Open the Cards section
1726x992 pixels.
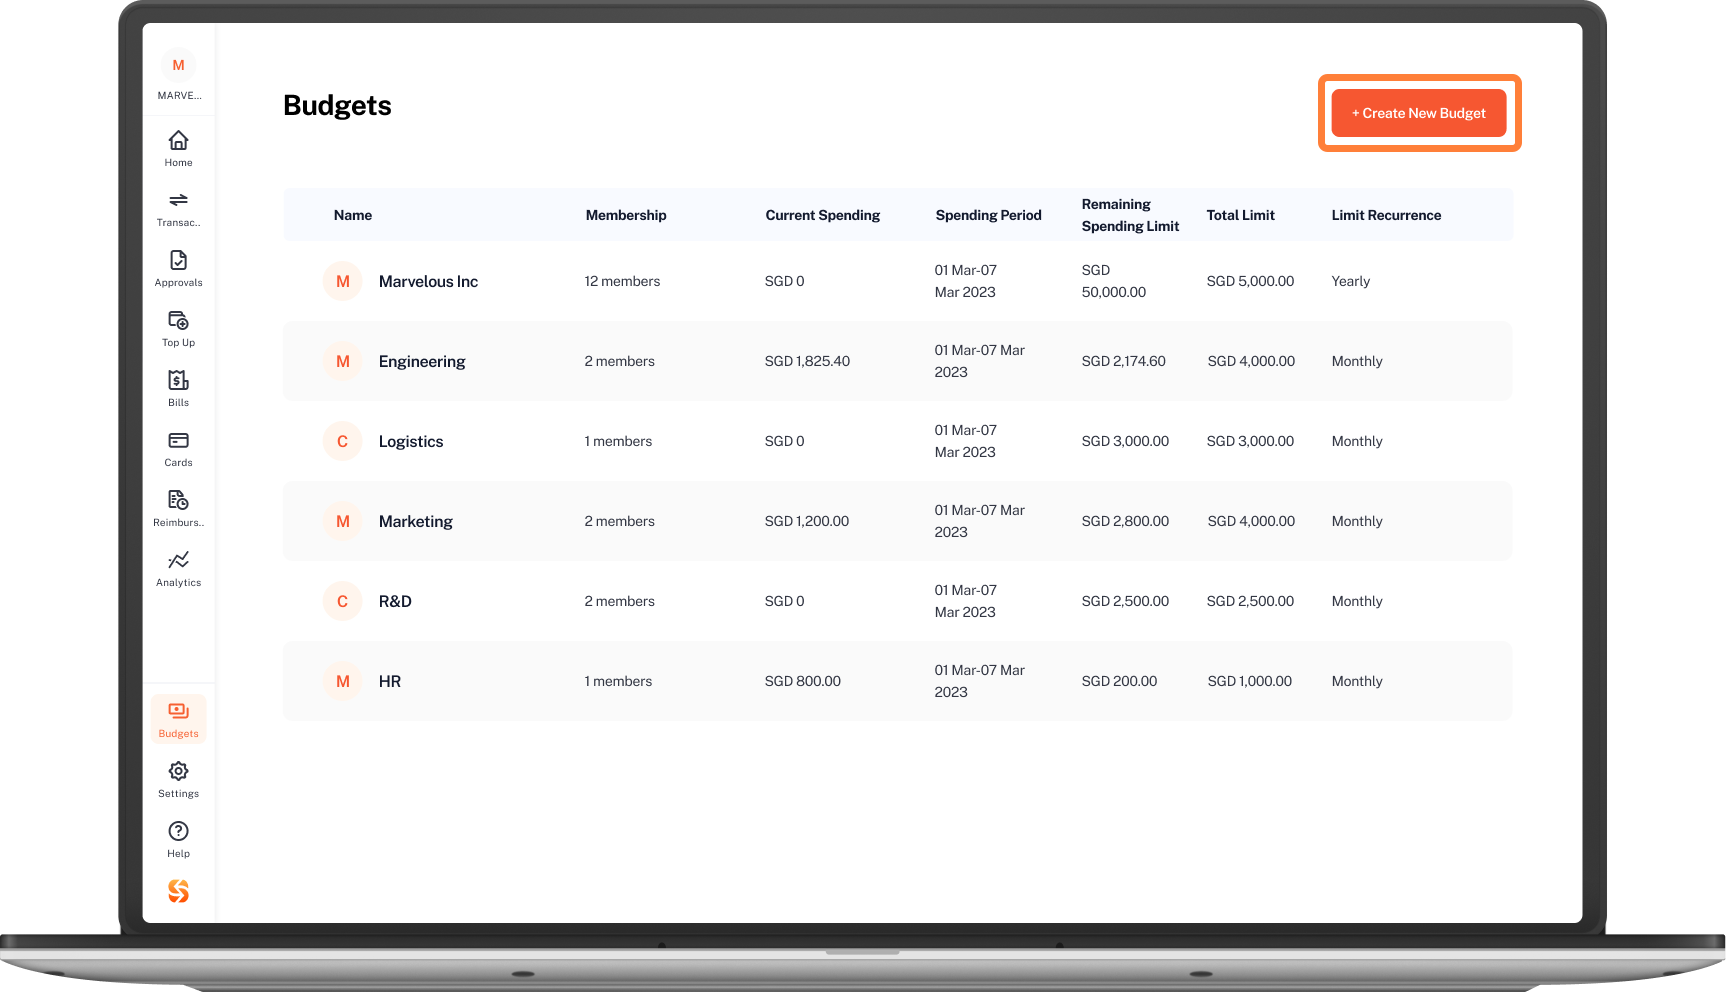pyautogui.click(x=178, y=448)
